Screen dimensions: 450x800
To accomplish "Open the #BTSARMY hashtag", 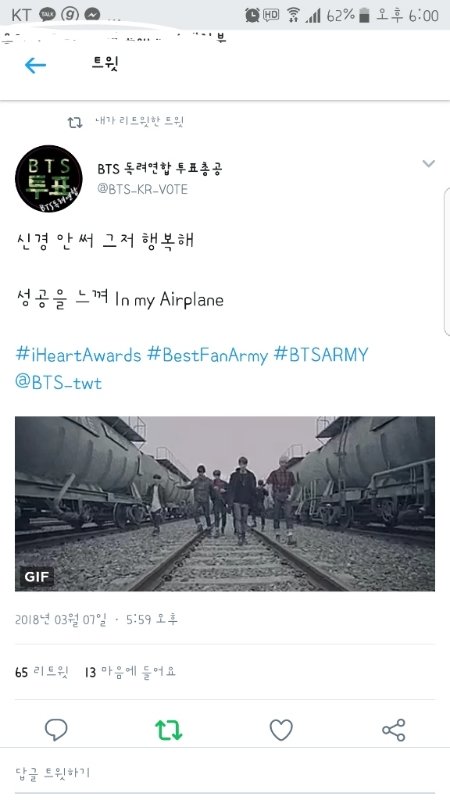I will pos(321,355).
